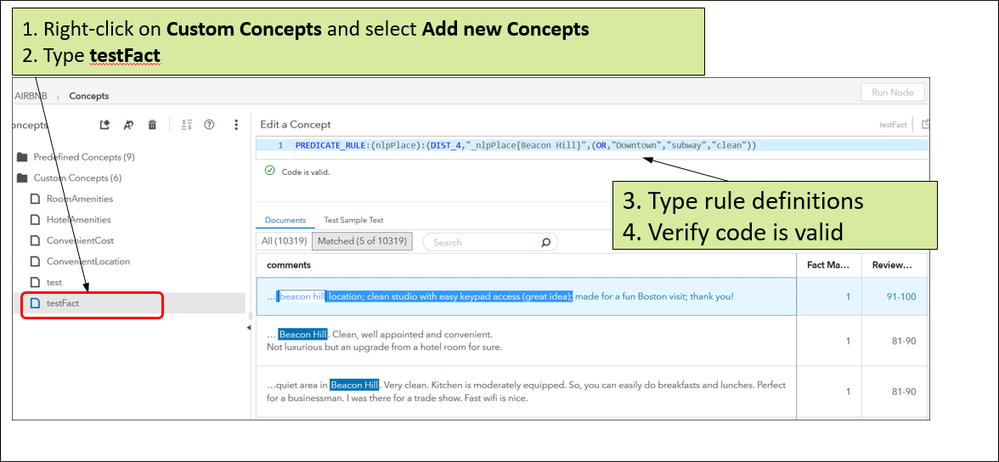Click the panel splitter handle beside the concepts list
This screenshot has width=999, height=462.
(x=251, y=320)
